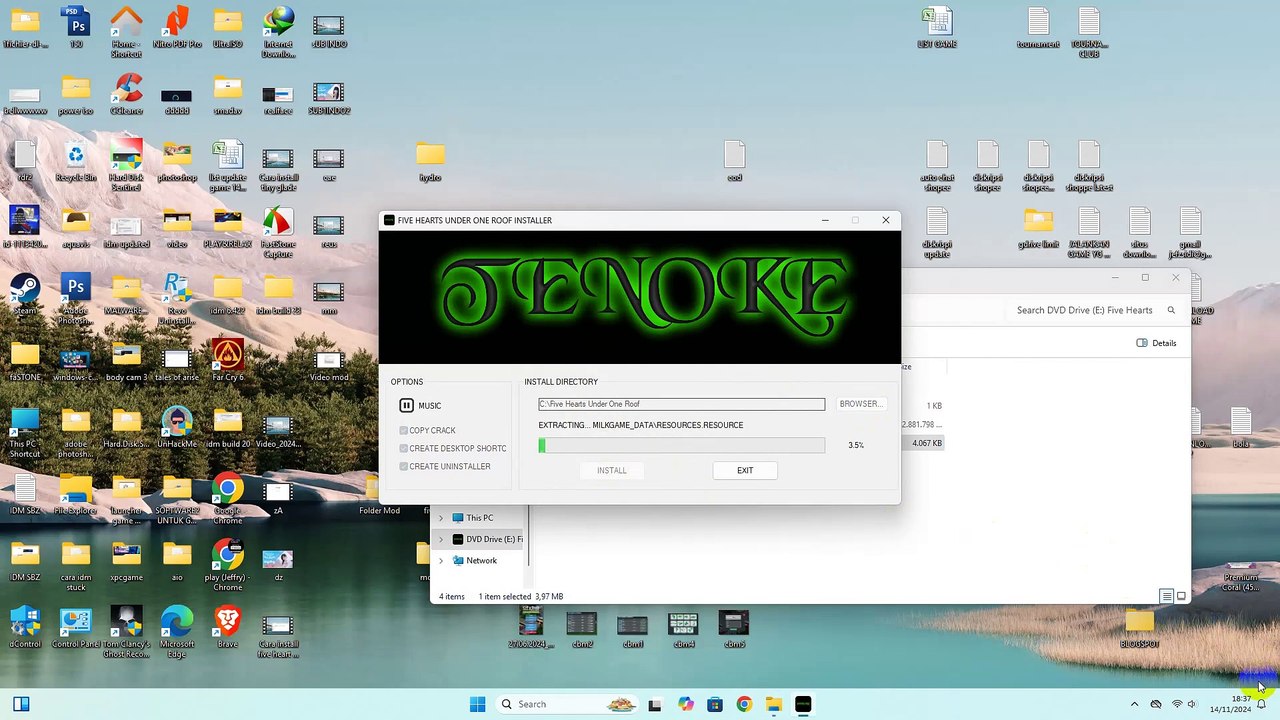Click the green extraction progress bar
The image size is (1280, 720).
[x=681, y=445]
